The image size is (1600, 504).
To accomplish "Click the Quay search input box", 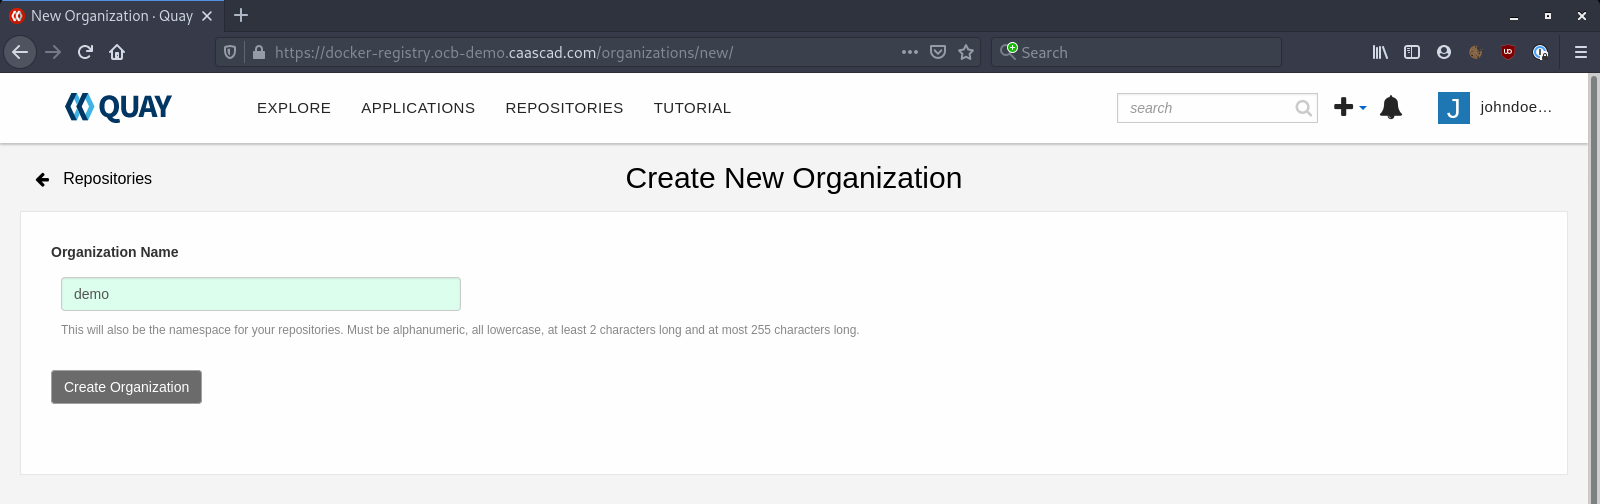I will 1205,108.
